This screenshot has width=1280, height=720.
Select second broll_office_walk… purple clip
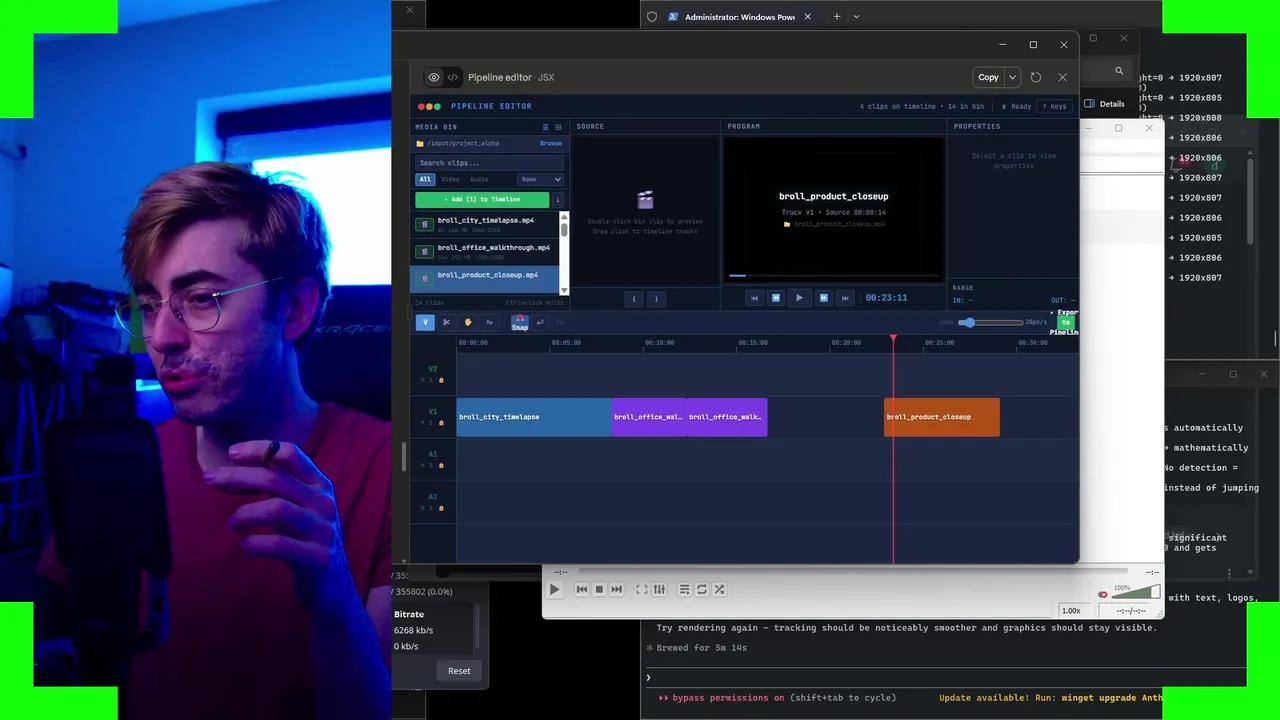click(727, 417)
